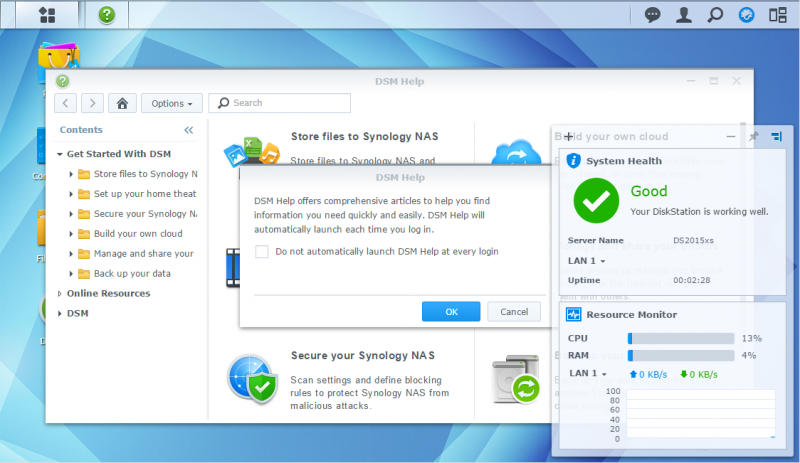Viewport: 800px width, 463px height.
Task: Collapse the Contents pane with double chevron
Action: point(189,130)
